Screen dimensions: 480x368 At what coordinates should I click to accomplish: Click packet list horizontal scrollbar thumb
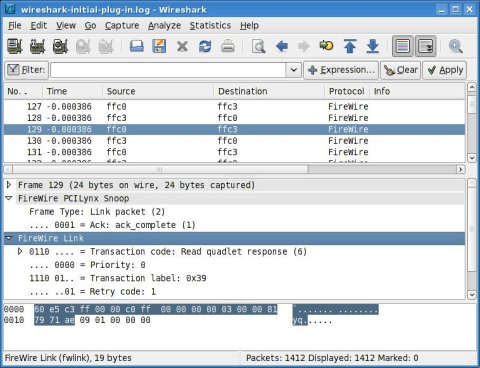[161, 169]
